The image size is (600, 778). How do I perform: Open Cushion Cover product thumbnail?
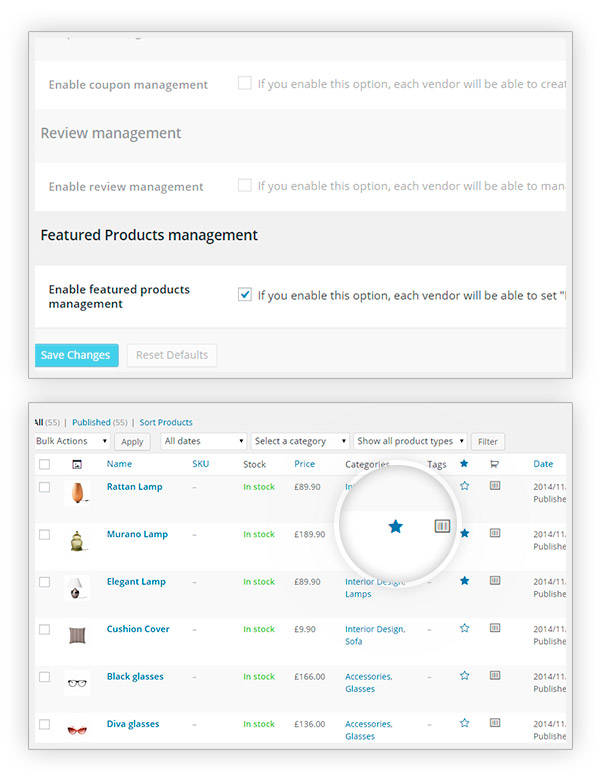point(77,635)
